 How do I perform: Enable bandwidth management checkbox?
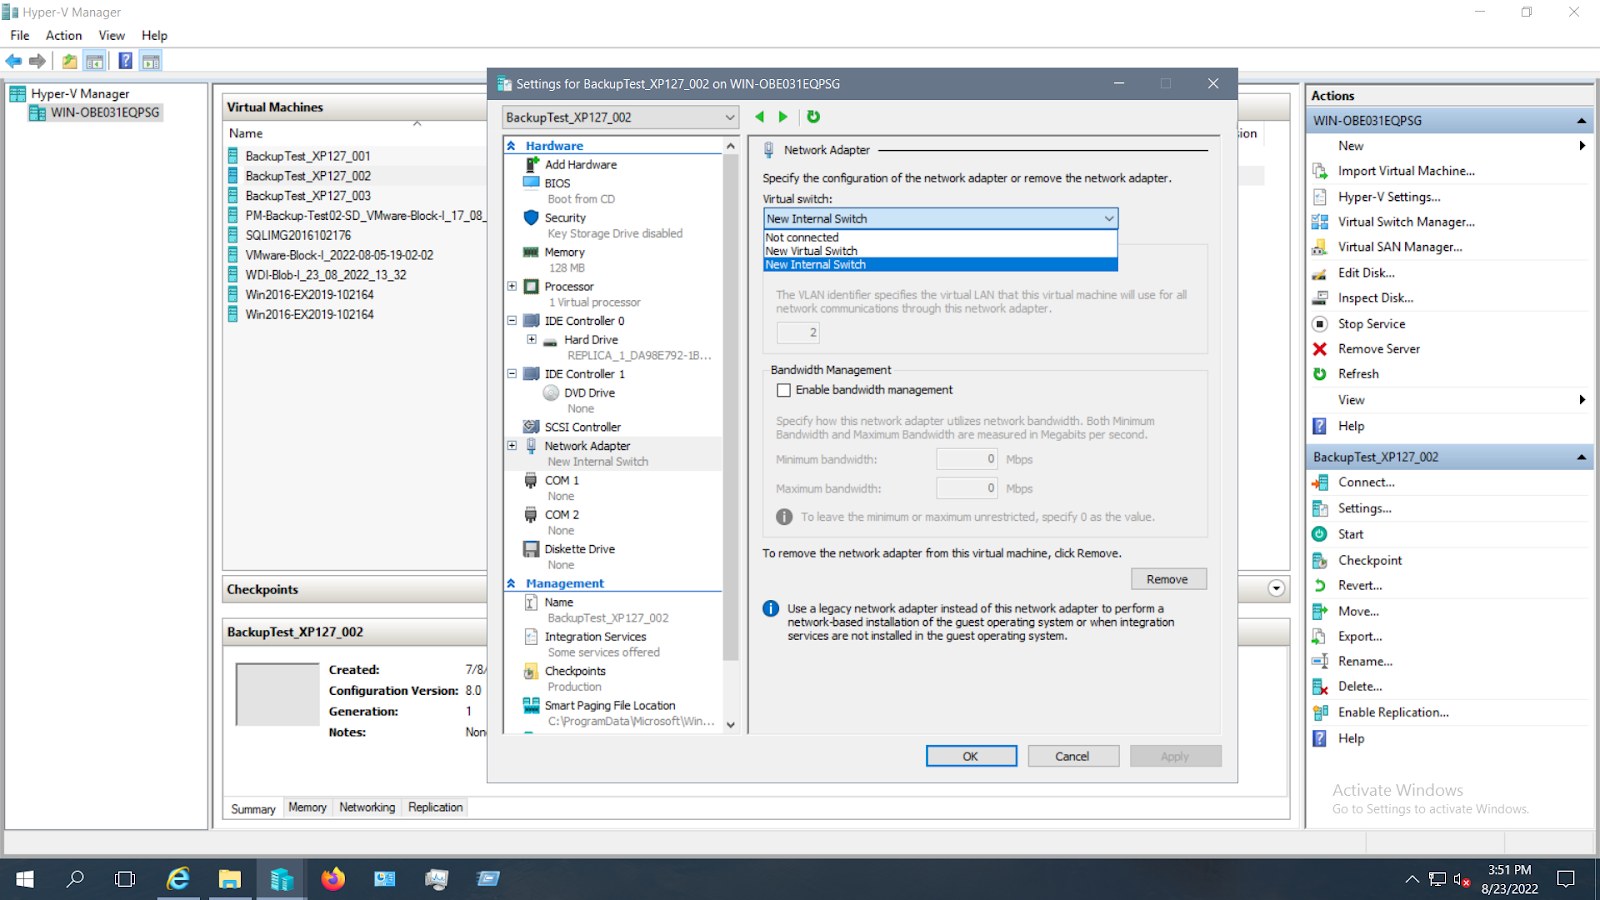pyautogui.click(x=784, y=390)
